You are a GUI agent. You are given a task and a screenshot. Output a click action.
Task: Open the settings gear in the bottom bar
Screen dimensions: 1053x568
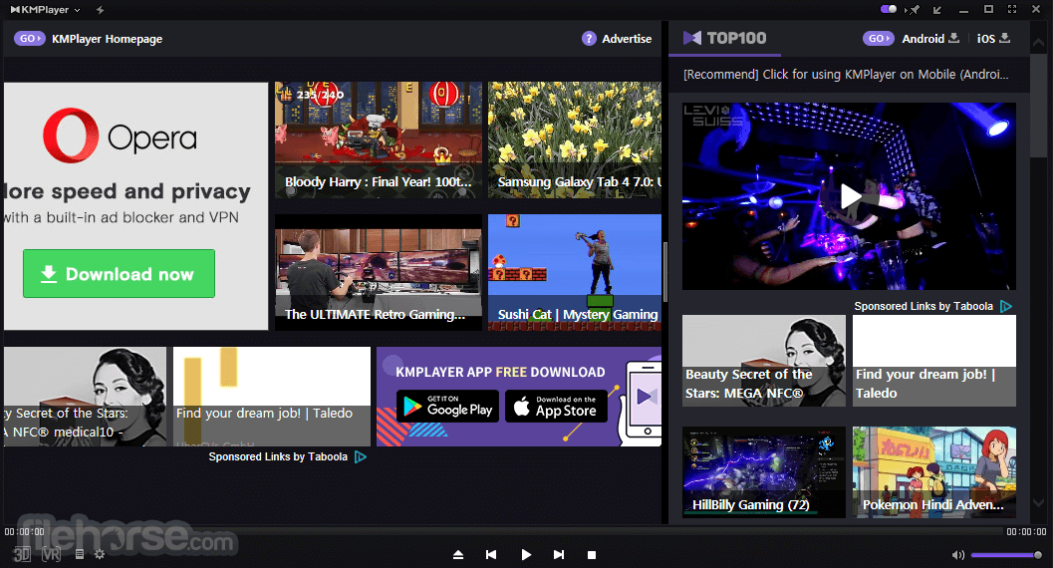click(x=100, y=554)
